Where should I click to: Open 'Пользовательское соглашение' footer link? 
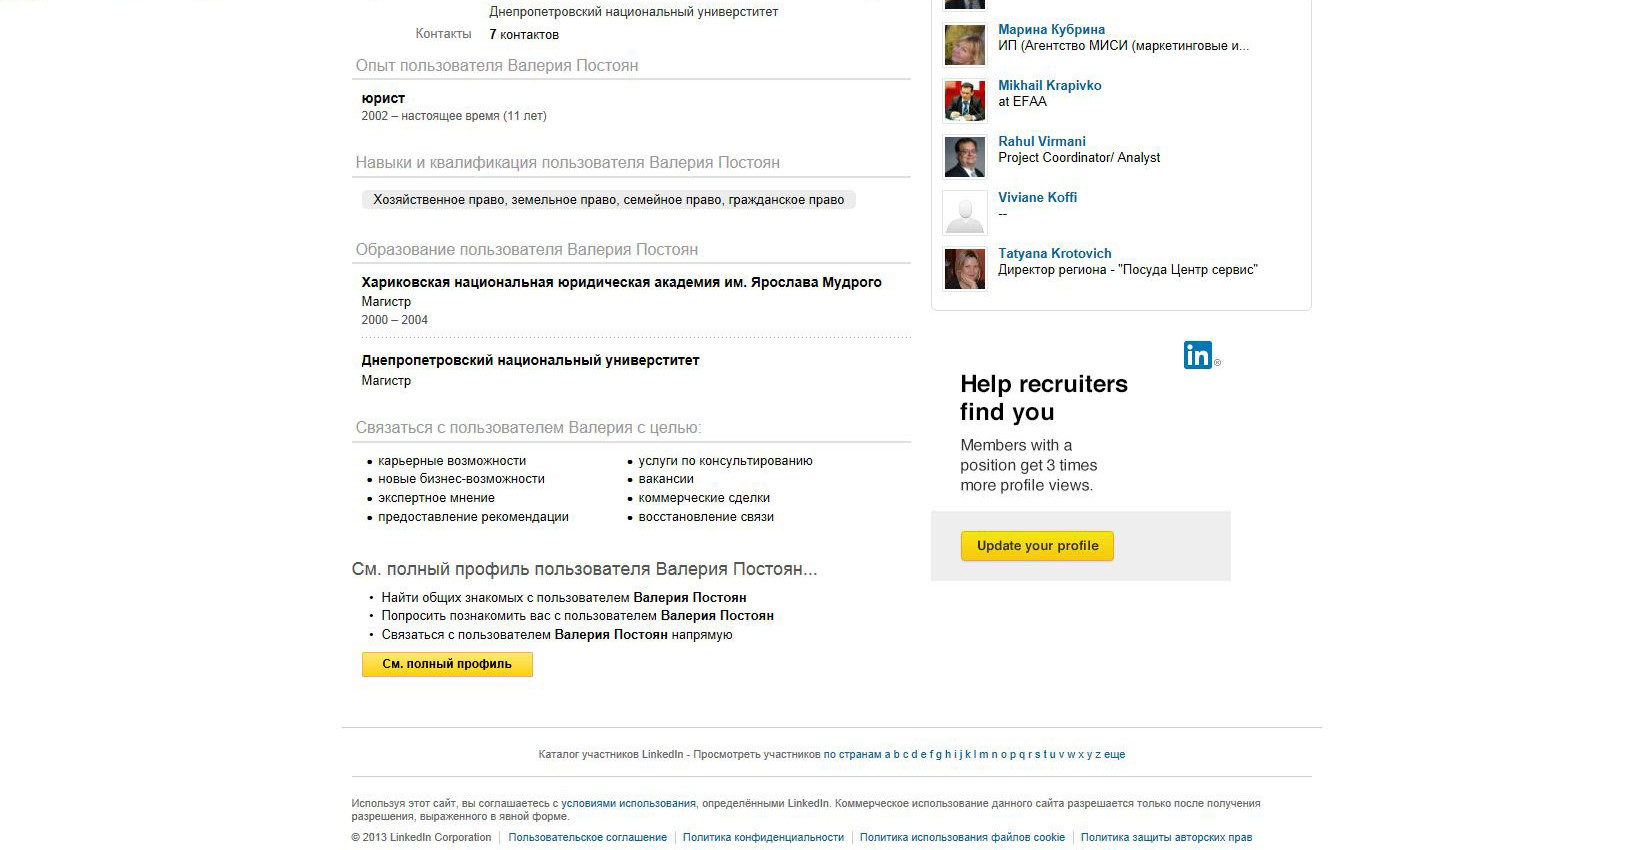587,838
